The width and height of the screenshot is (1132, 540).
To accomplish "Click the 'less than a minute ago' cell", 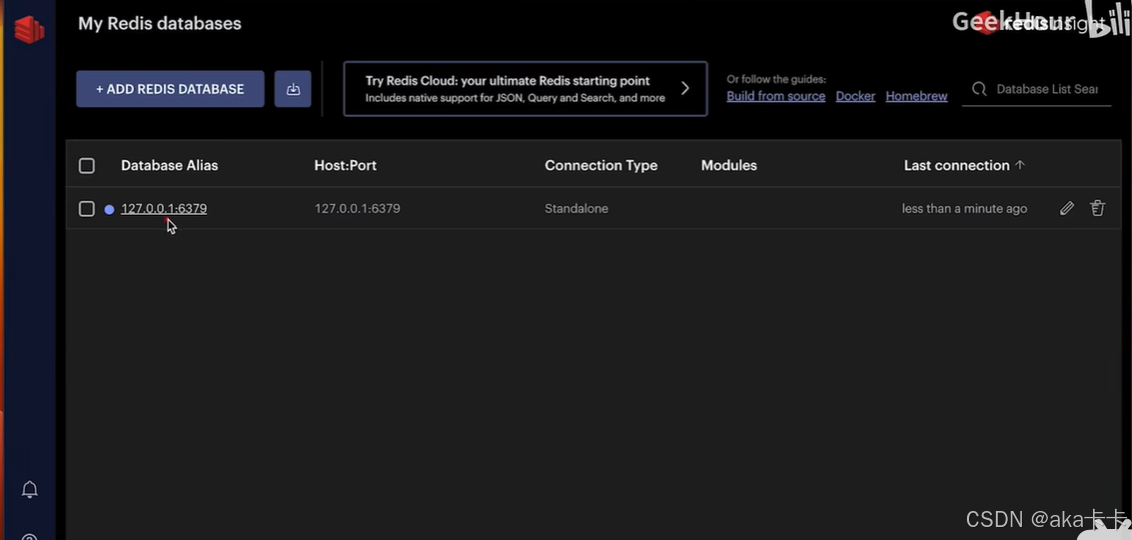I will coord(965,209).
